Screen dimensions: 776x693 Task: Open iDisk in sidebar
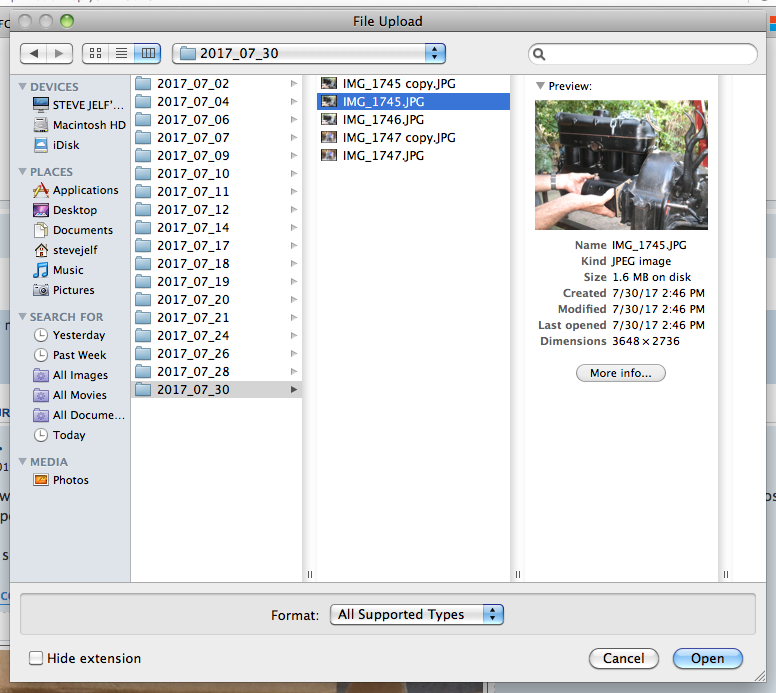(x=66, y=145)
